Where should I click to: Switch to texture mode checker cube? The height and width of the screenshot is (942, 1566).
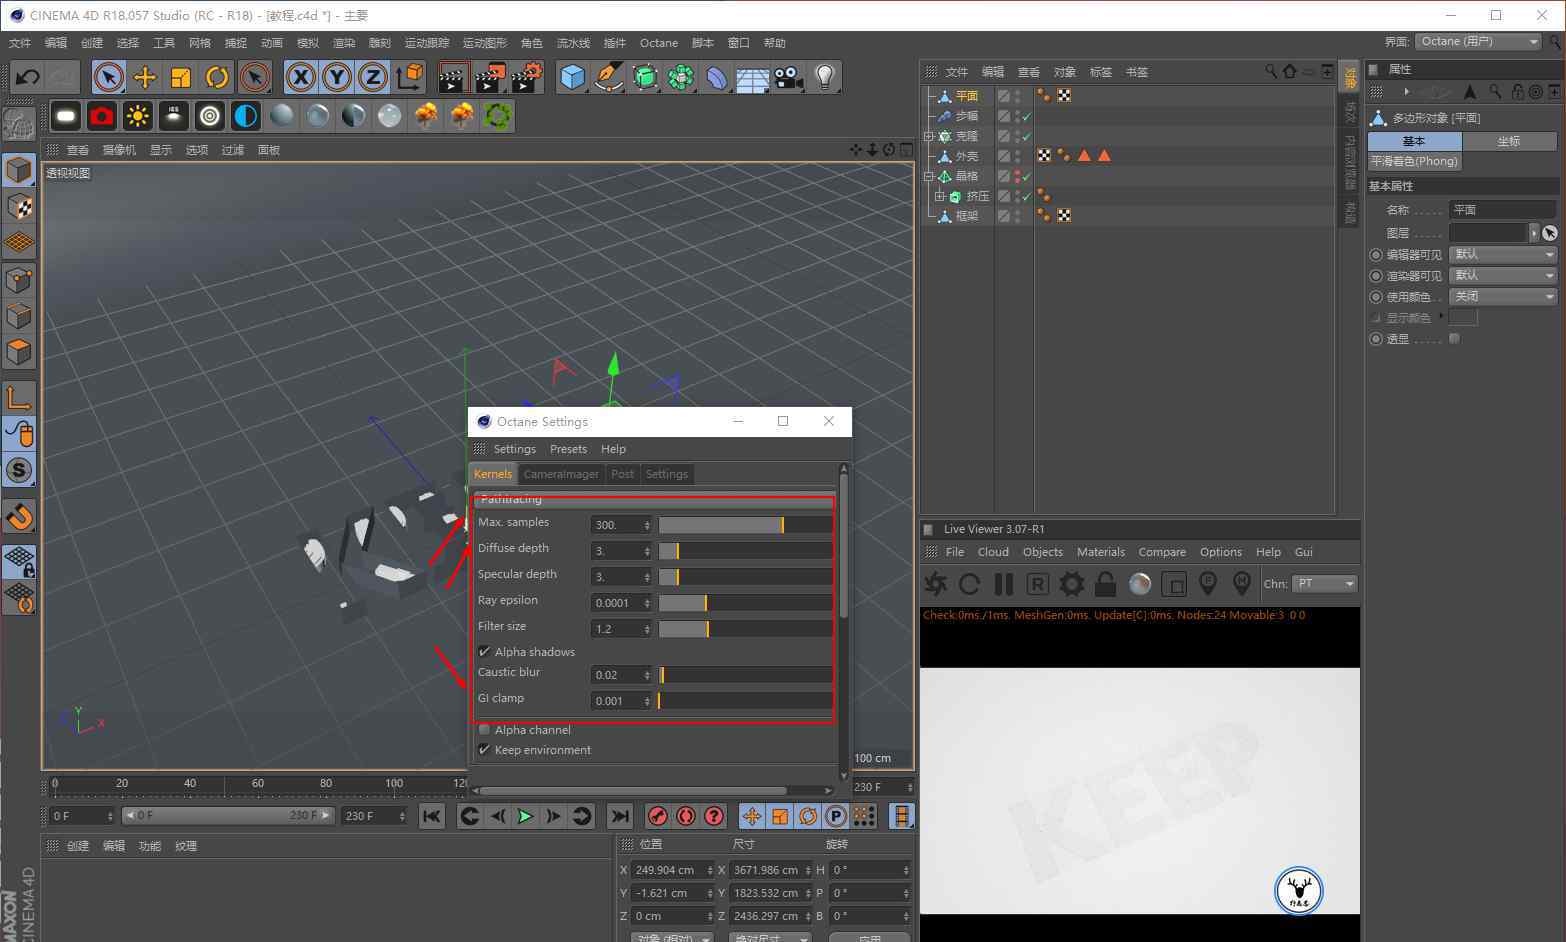19,207
